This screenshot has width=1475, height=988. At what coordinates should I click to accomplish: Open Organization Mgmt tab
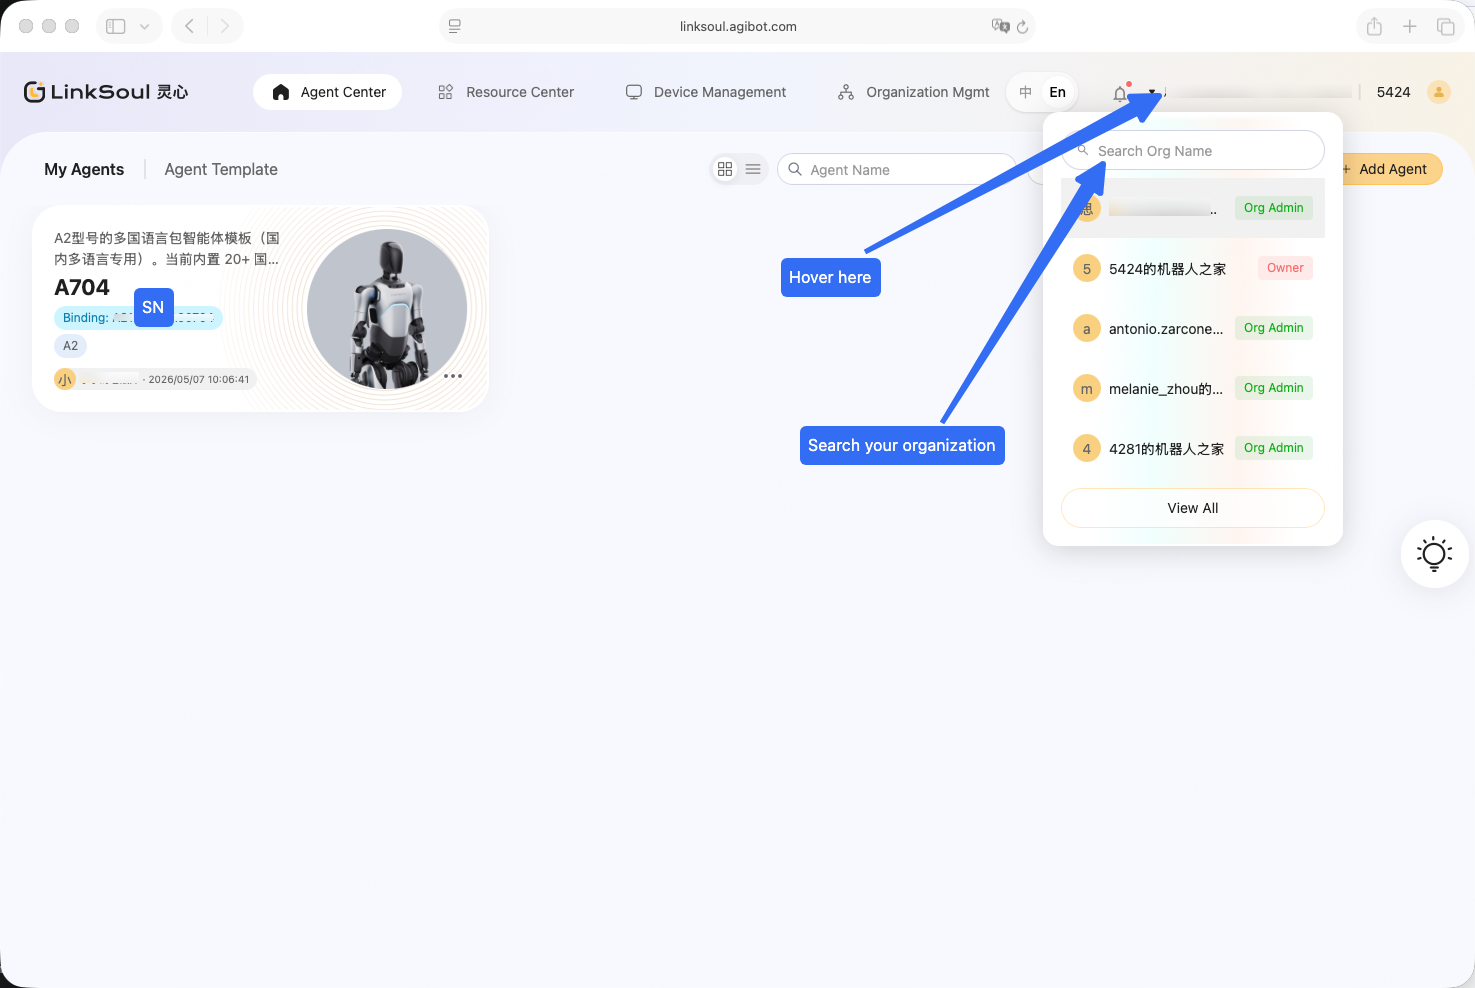(x=914, y=92)
